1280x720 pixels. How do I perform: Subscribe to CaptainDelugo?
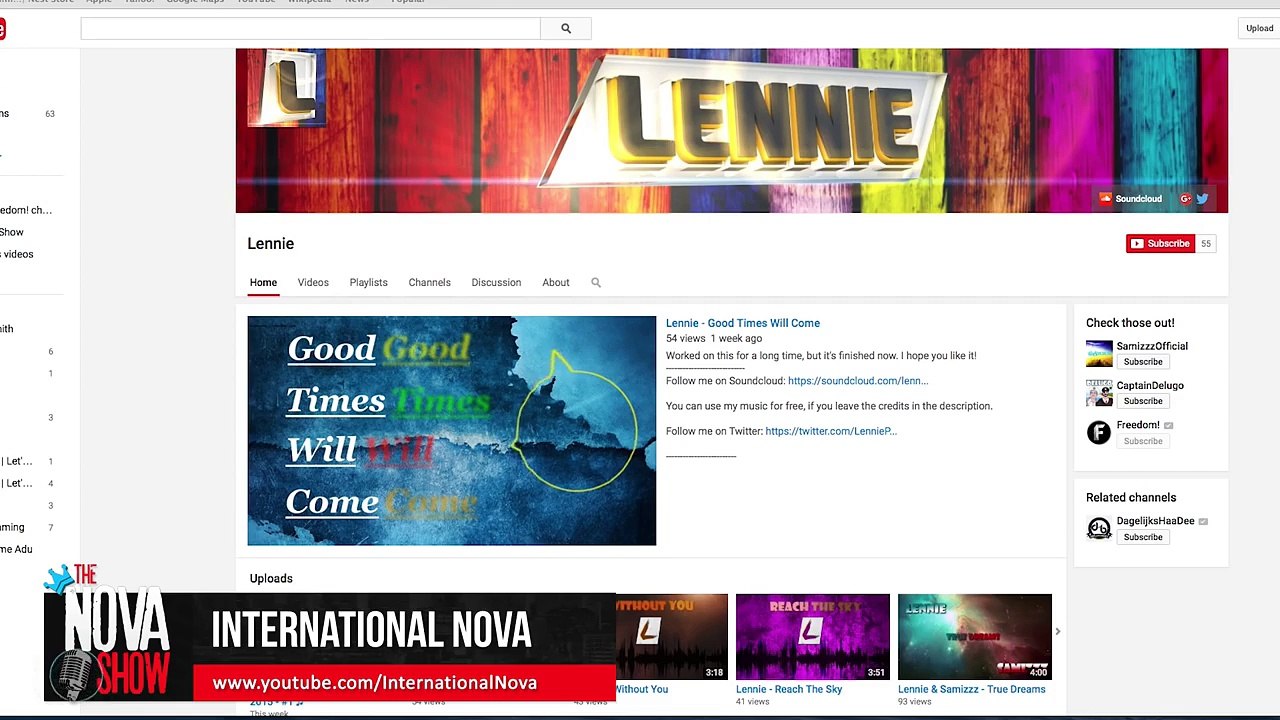pos(1142,401)
